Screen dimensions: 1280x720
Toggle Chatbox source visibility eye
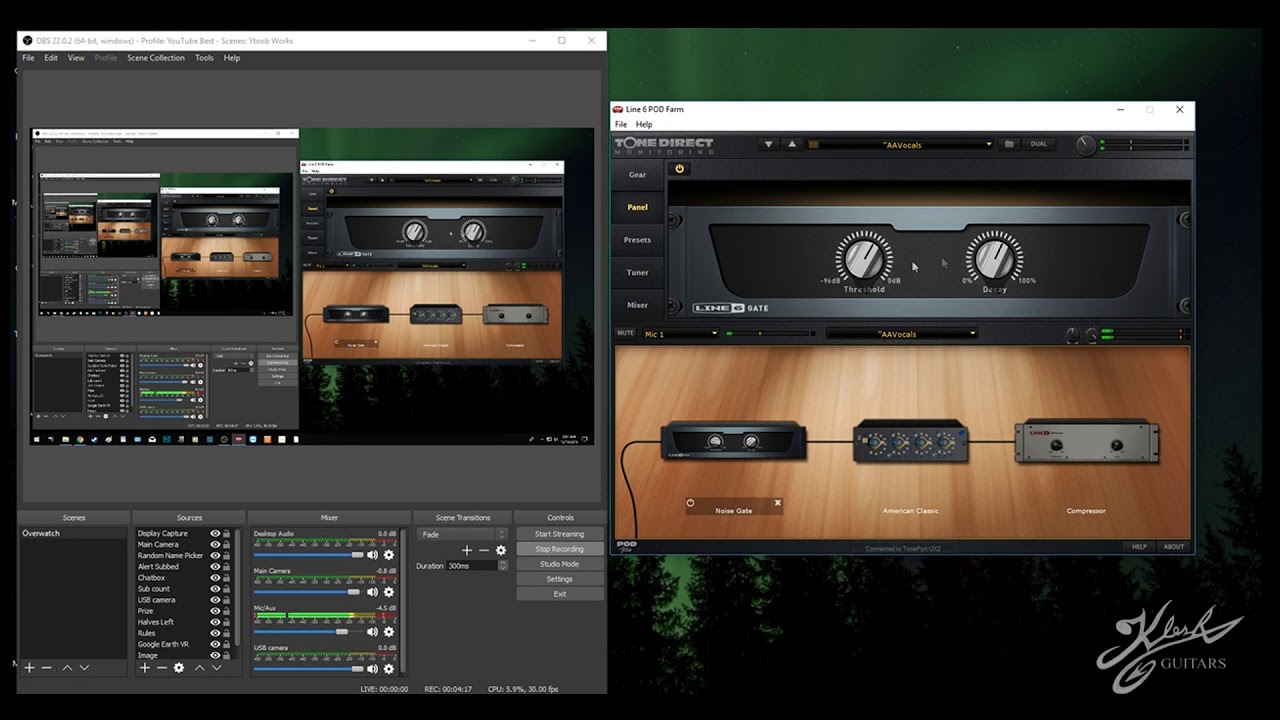click(x=215, y=578)
